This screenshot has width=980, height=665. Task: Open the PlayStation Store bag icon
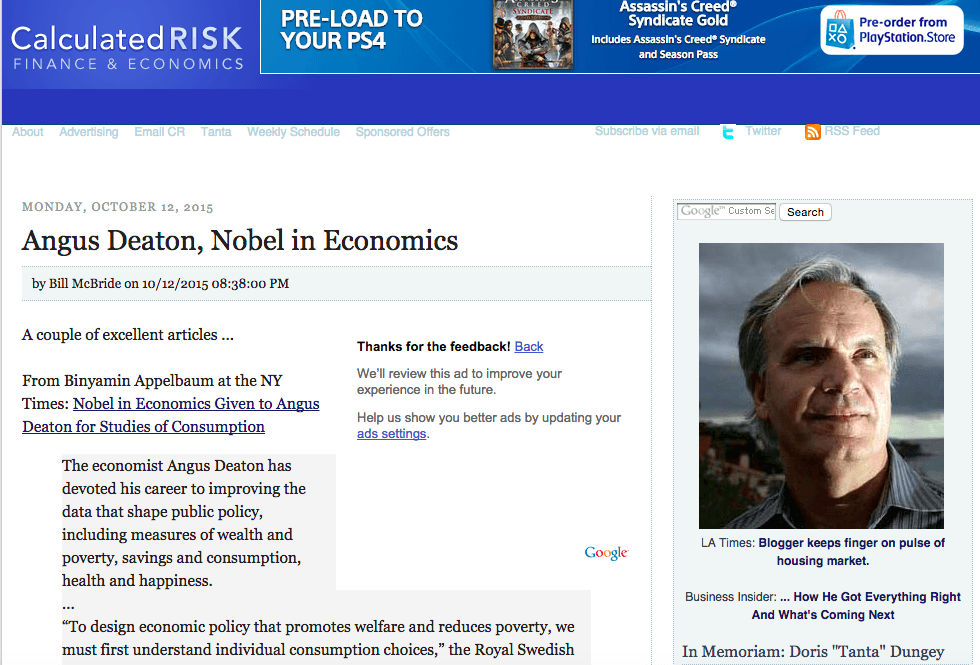pyautogui.click(x=839, y=30)
